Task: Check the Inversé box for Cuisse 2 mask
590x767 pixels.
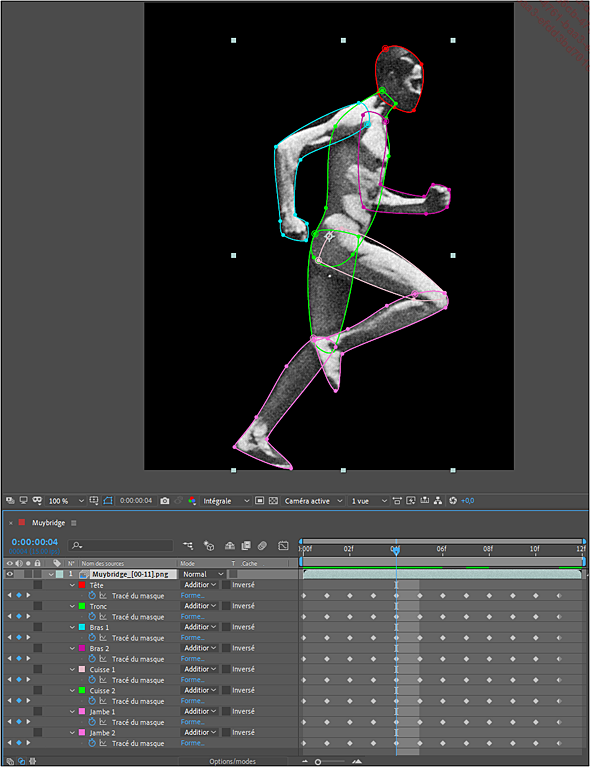Action: (x=226, y=690)
